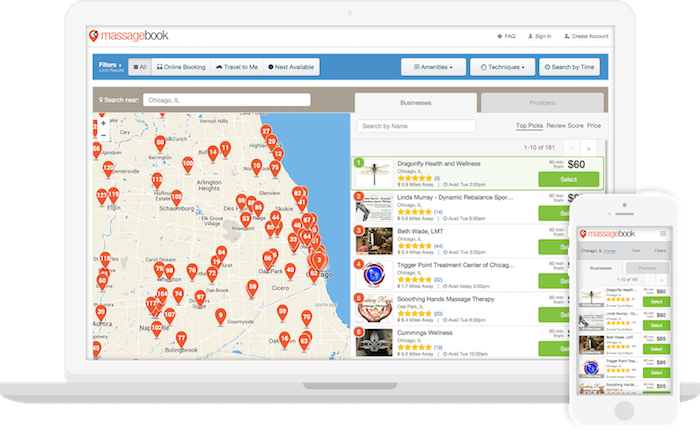Expand the Techniques dropdown
The image size is (700, 432).
coord(502,67)
